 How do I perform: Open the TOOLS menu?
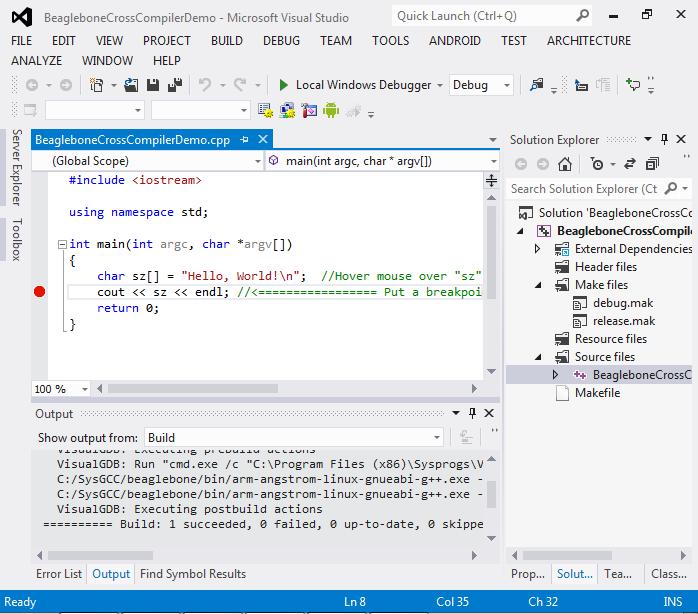click(390, 41)
